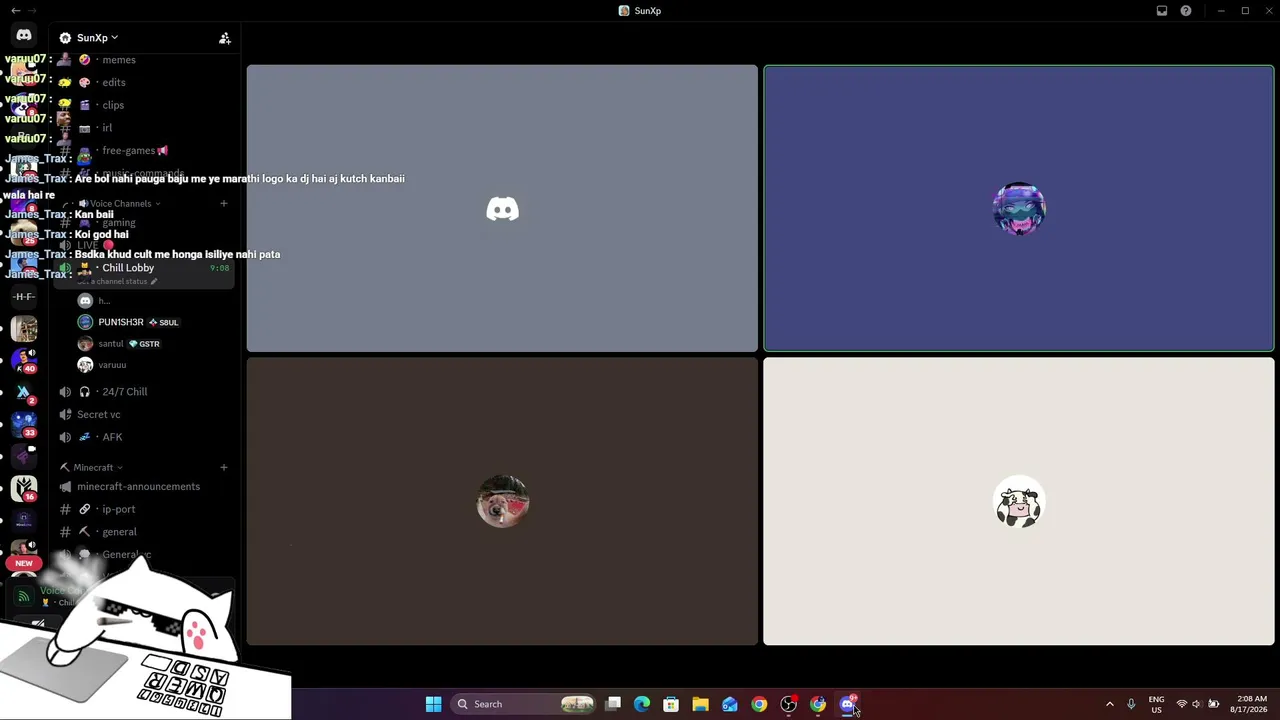Open Task View on the taskbar
The image size is (1280, 720).
point(614,704)
